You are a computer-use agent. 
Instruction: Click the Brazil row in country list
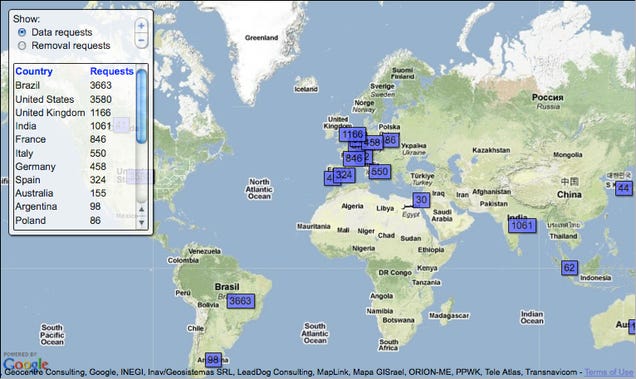(x=75, y=85)
